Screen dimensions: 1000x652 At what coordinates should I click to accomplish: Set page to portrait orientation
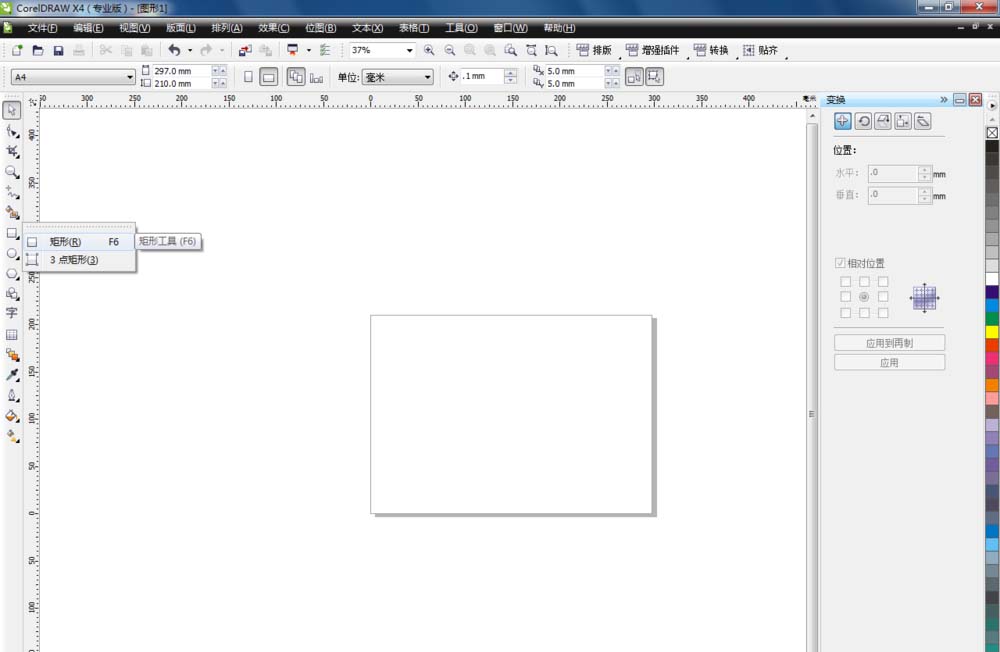pos(248,77)
